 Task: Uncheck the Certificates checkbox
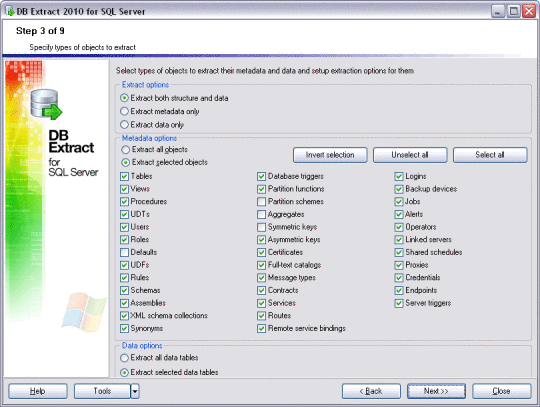point(261,252)
